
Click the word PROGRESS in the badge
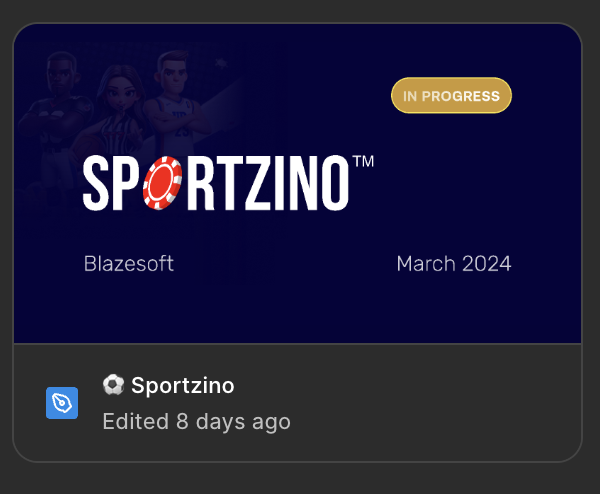click(x=461, y=96)
